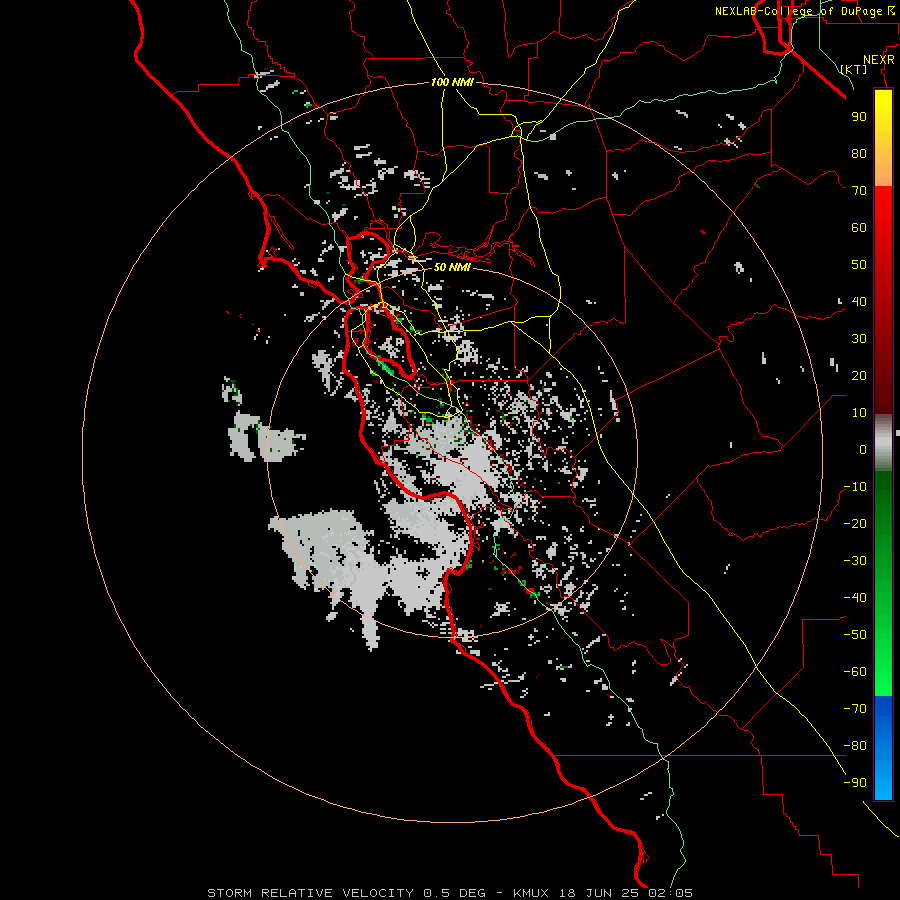Image resolution: width=900 pixels, height=900 pixels.
Task: Click the blue bottom segment of color bar
Action: click(x=883, y=747)
